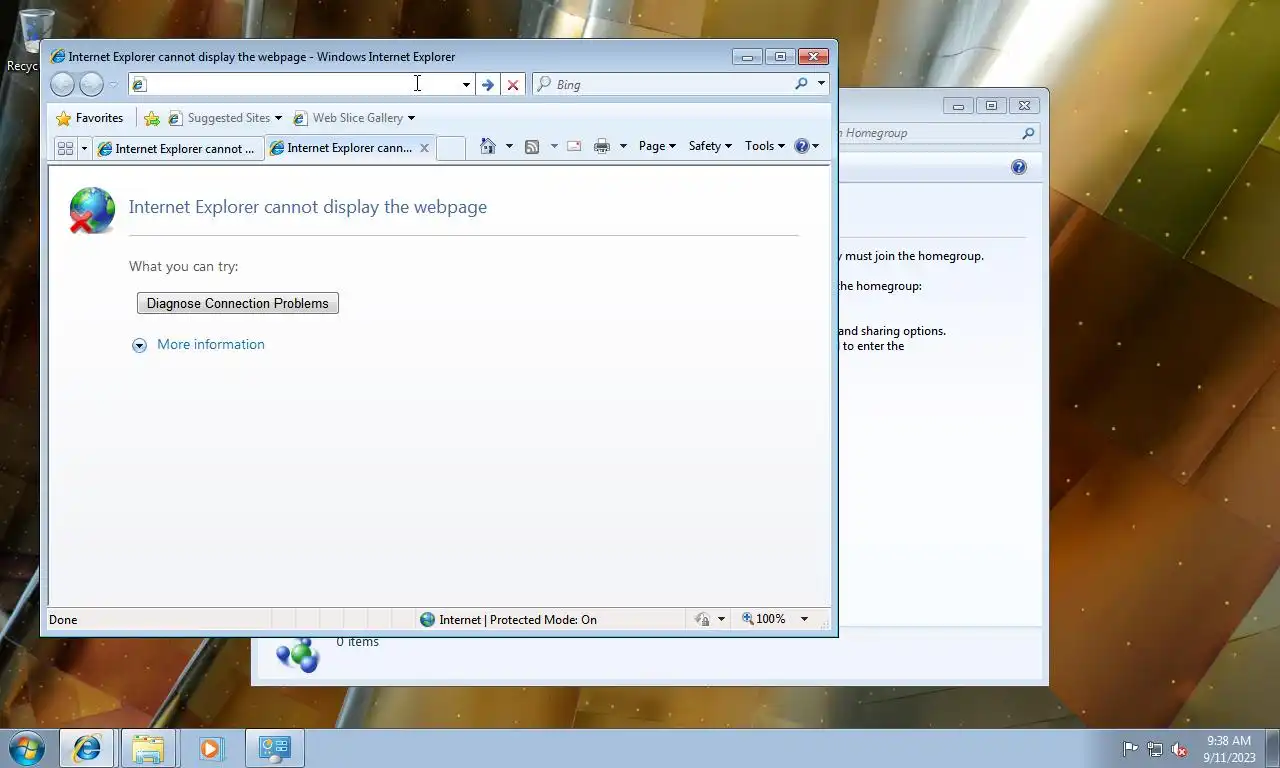The height and width of the screenshot is (768, 1280).
Task: Click the Home page icon
Action: pyautogui.click(x=487, y=146)
